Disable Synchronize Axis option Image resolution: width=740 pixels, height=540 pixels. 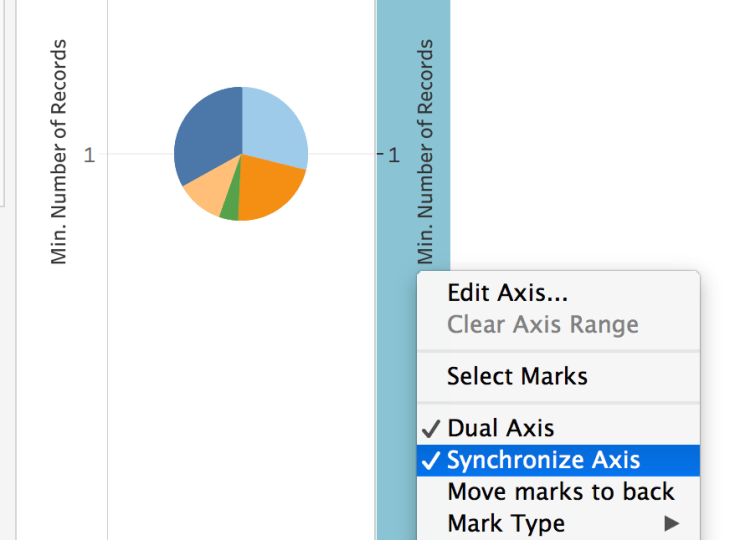(x=543, y=460)
